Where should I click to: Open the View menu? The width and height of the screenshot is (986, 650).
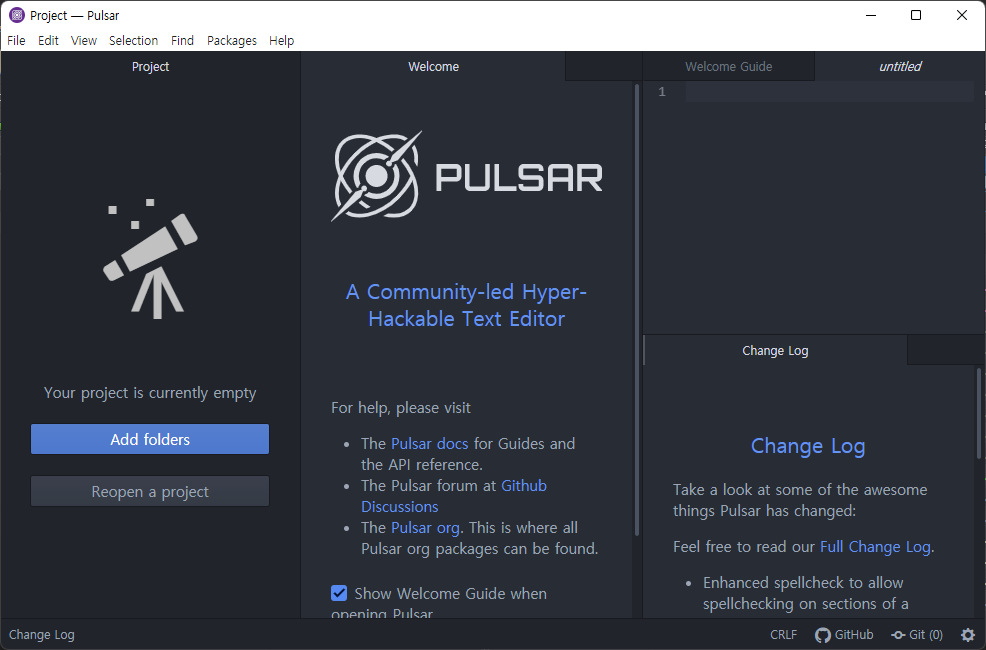tap(84, 40)
